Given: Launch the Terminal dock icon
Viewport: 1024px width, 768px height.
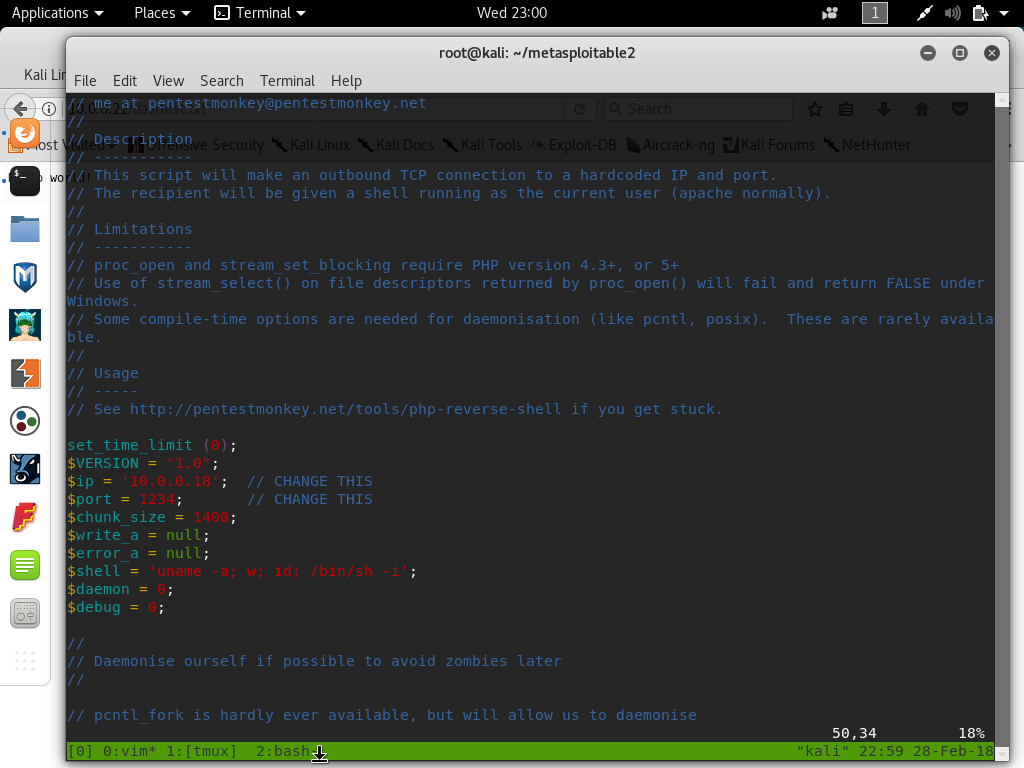Looking at the screenshot, I should click(x=25, y=181).
